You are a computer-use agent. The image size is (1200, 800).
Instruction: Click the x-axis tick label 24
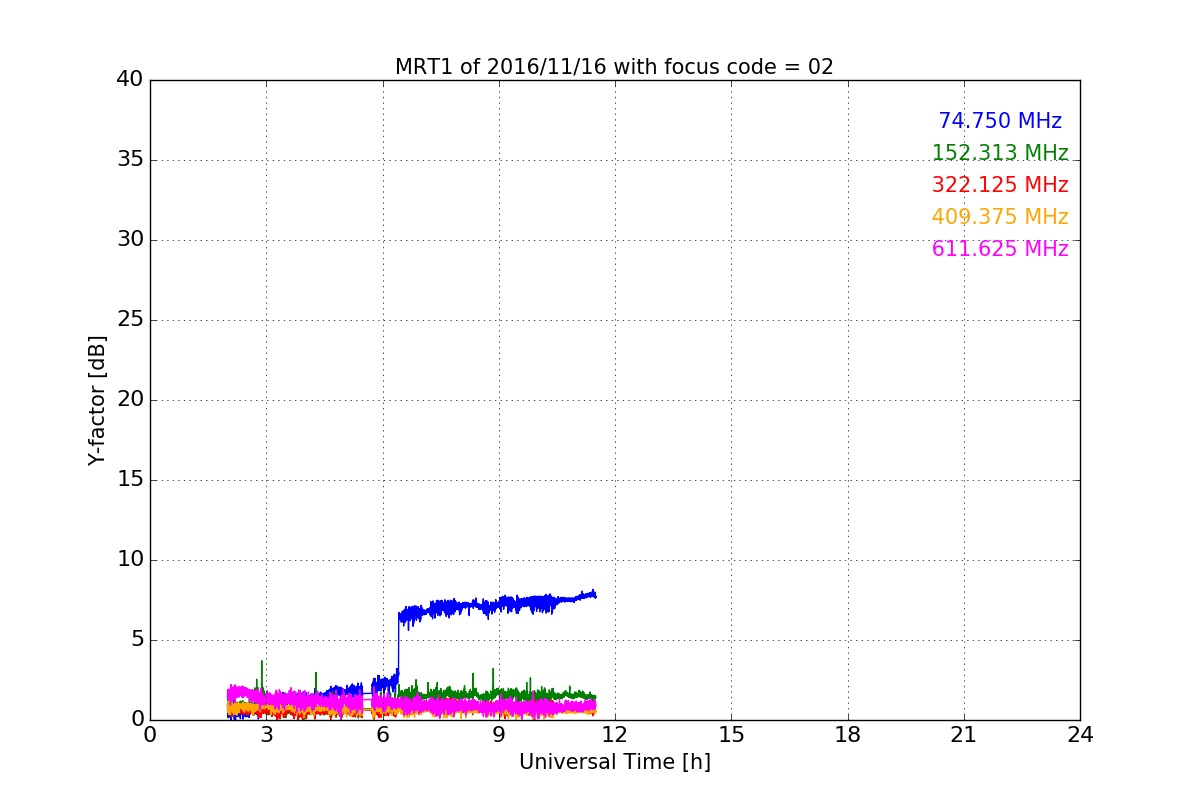tap(1080, 735)
